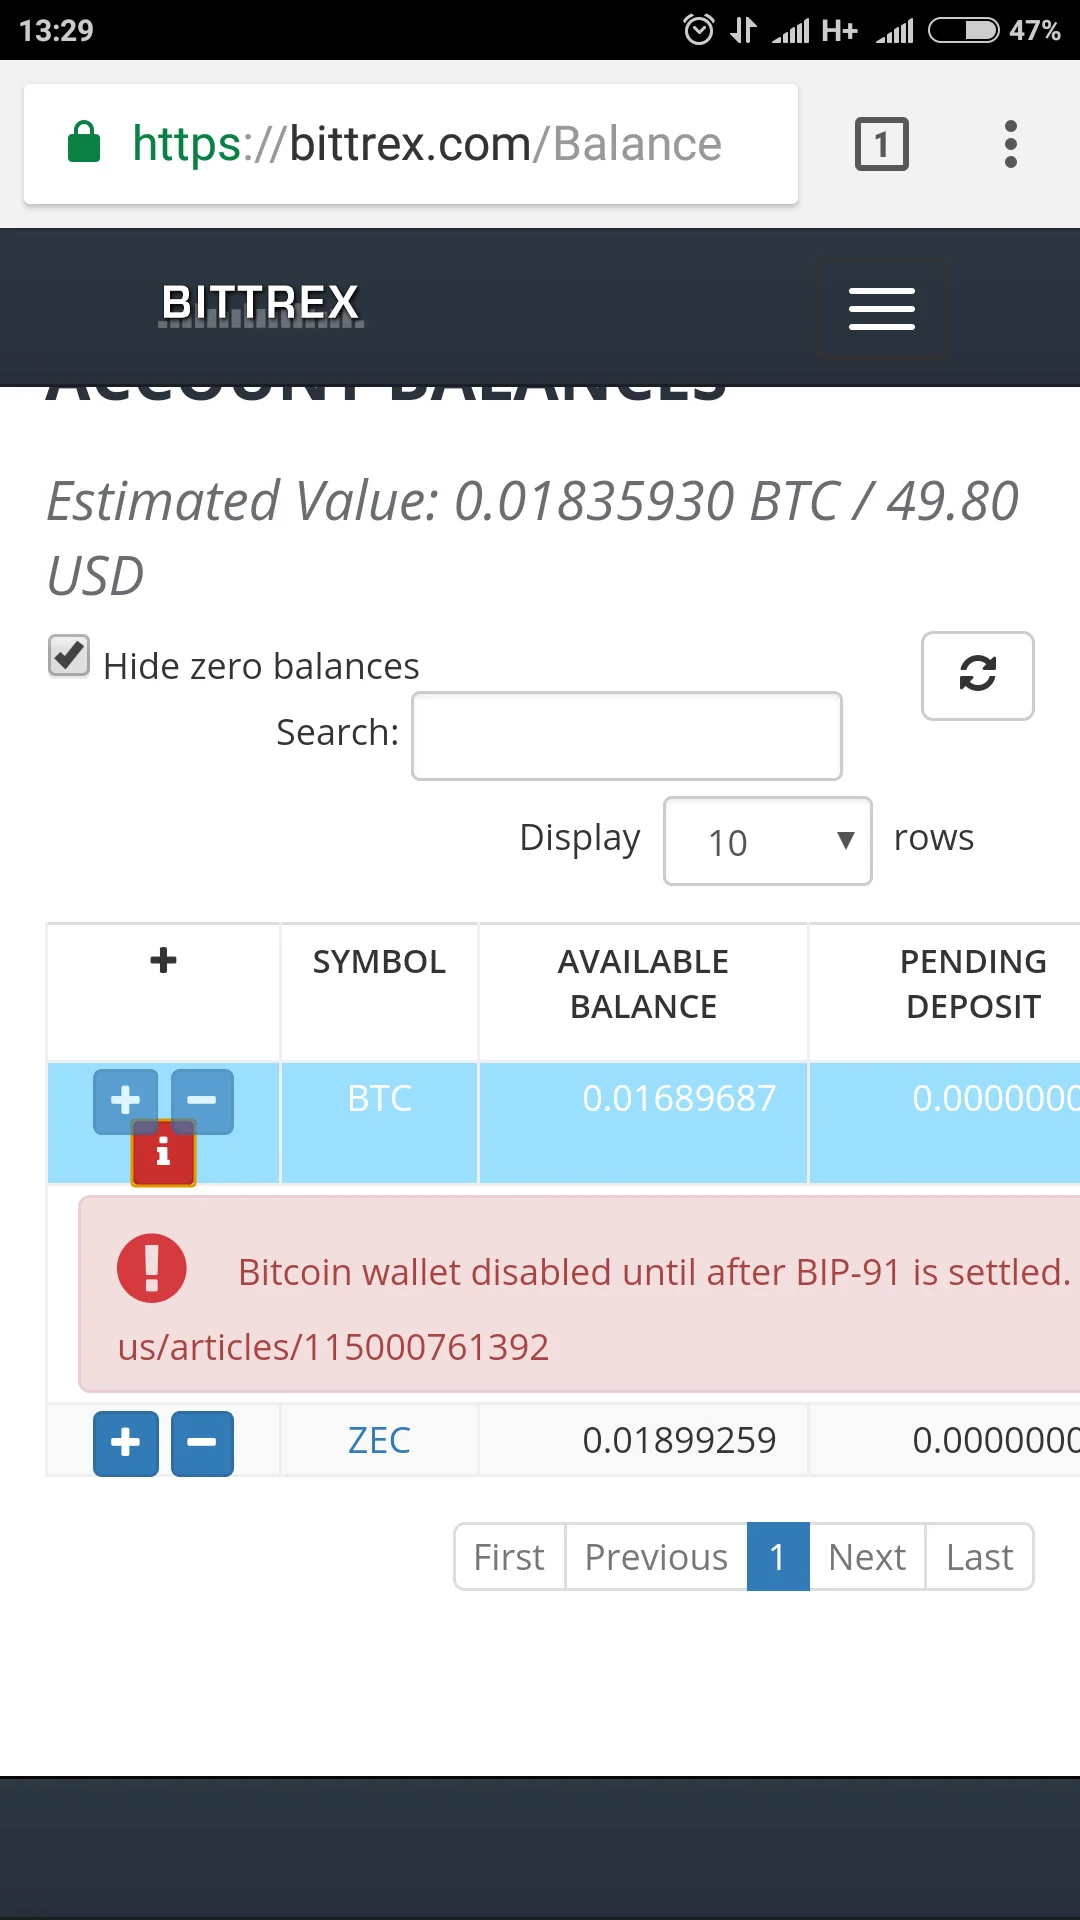The height and width of the screenshot is (1920, 1080).
Task: Open the Display rows dropdown
Action: pos(767,841)
